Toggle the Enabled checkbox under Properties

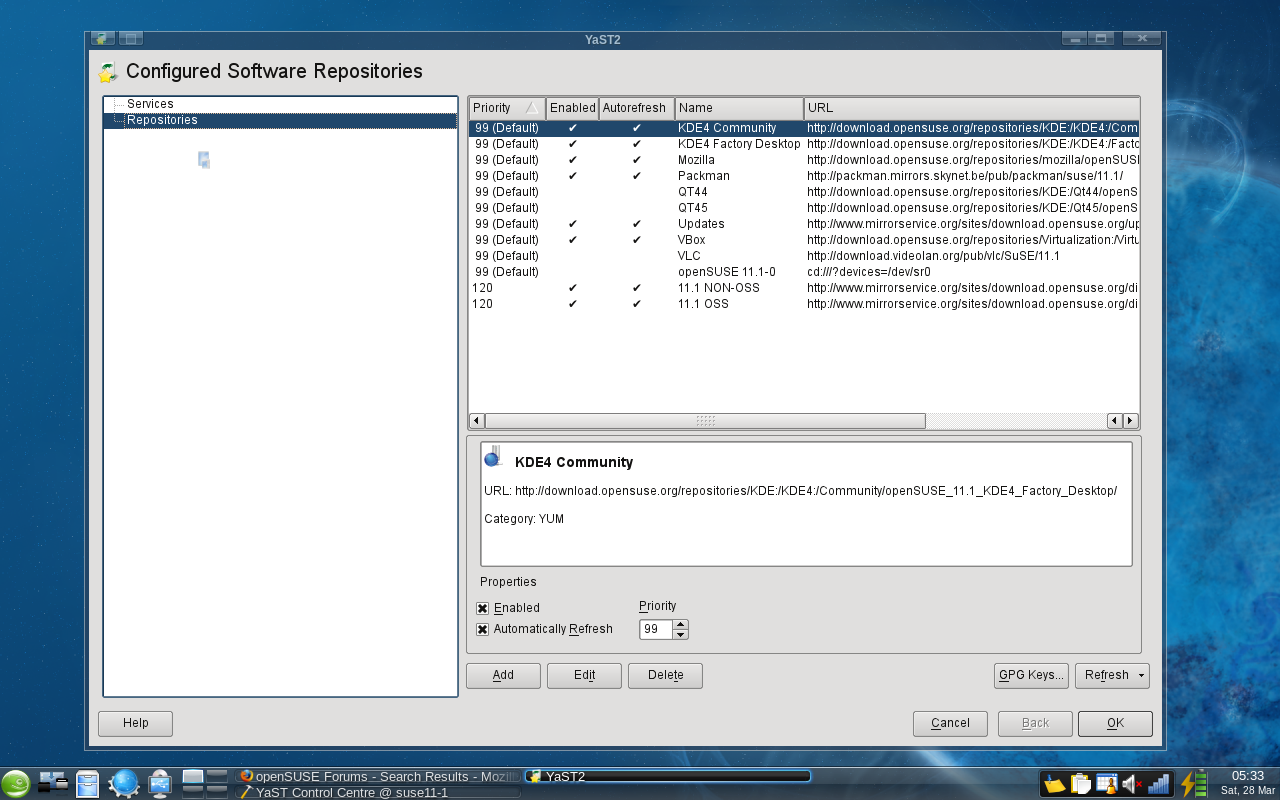(483, 608)
